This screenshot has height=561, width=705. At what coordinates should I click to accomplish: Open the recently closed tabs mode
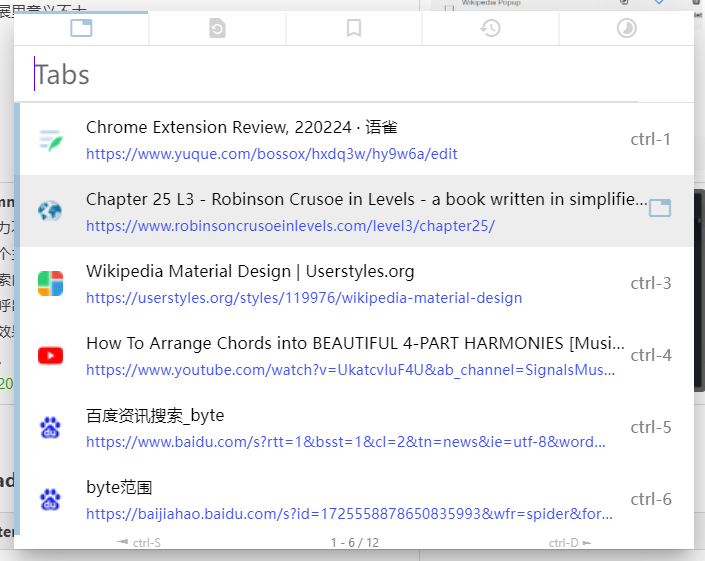(x=218, y=28)
